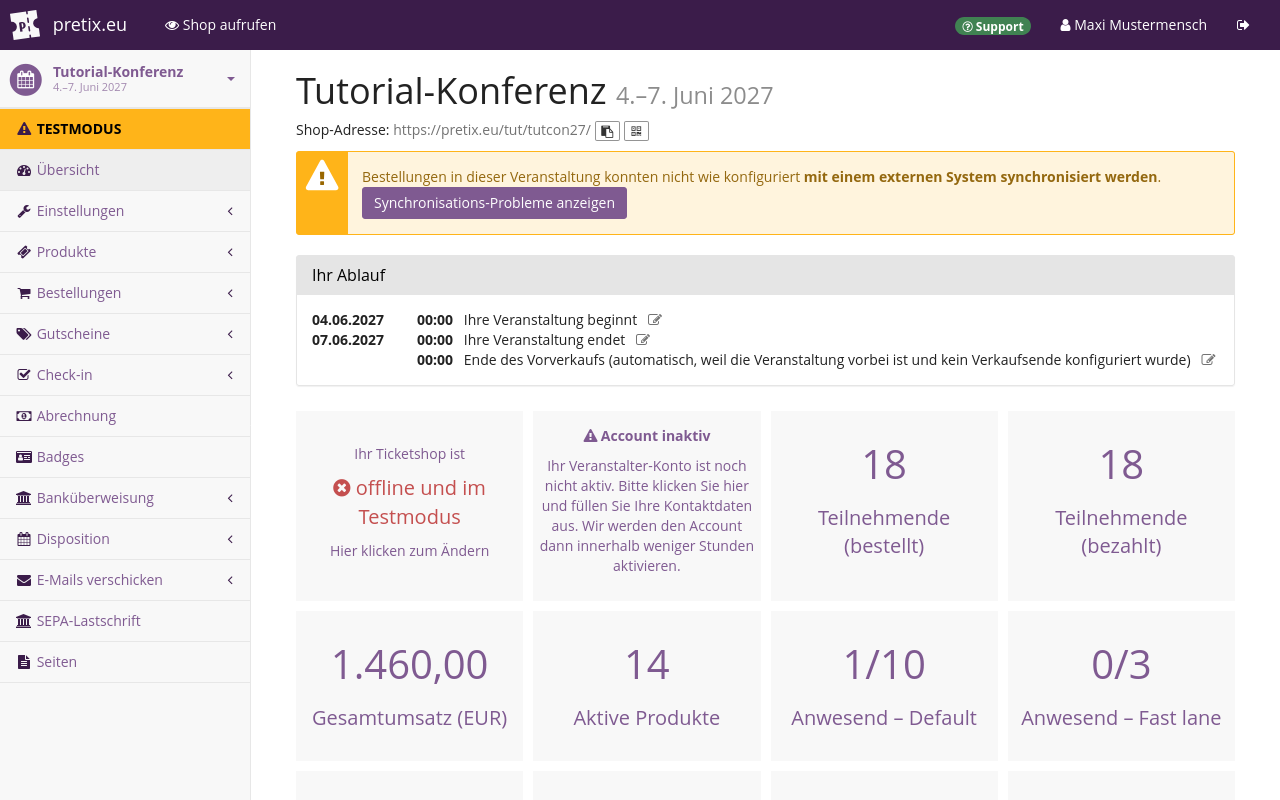Click the Banküberweisung bank icon
This screenshot has height=800, width=1280.
click(24, 498)
